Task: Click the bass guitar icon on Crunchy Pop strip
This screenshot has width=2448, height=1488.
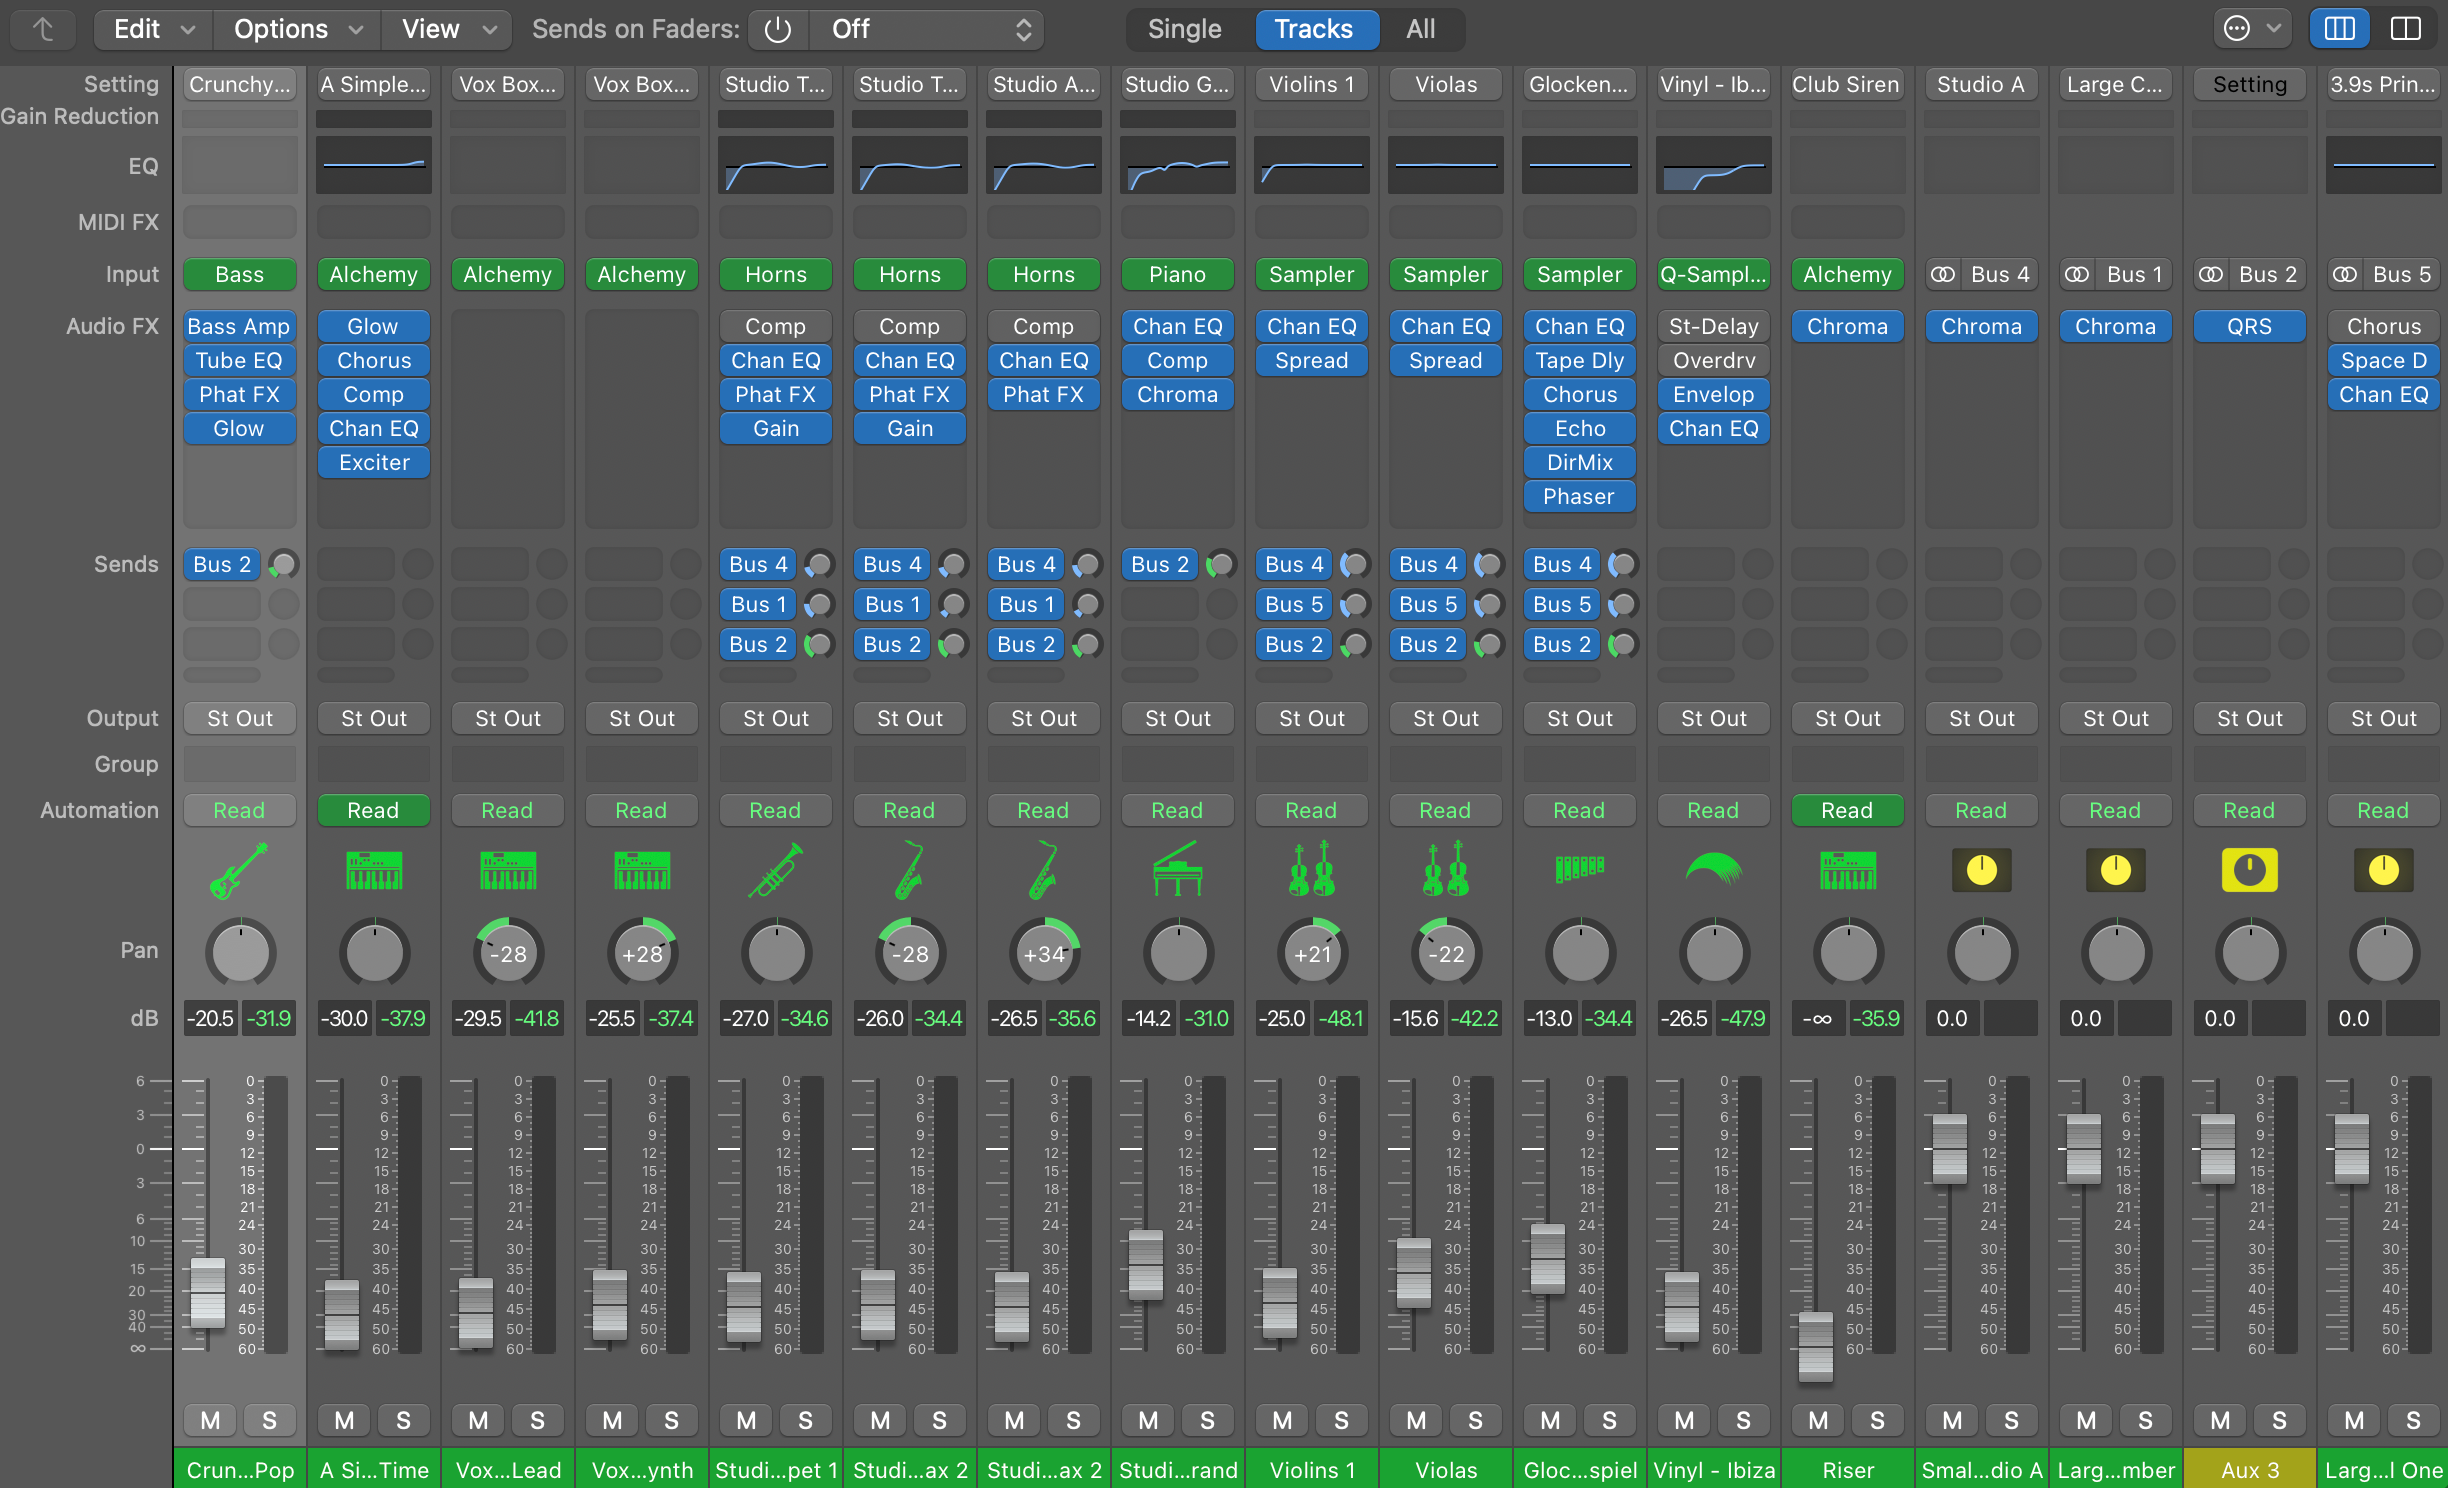Action: tap(239, 870)
